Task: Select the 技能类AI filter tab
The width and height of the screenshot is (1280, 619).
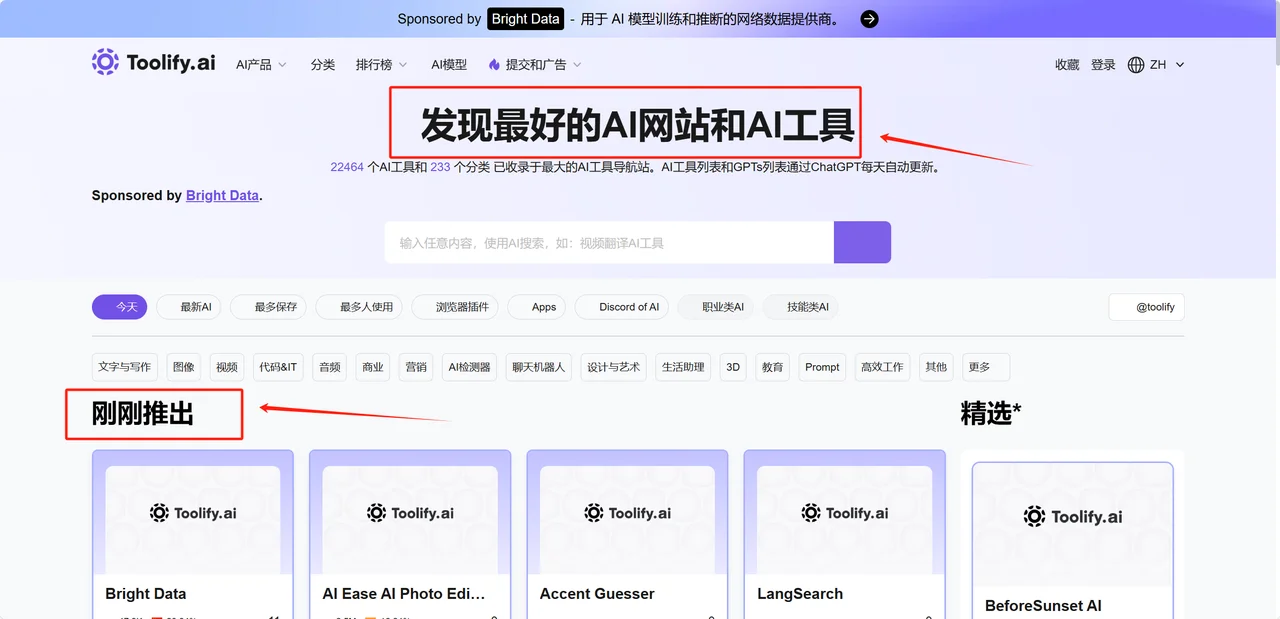Action: [x=801, y=307]
